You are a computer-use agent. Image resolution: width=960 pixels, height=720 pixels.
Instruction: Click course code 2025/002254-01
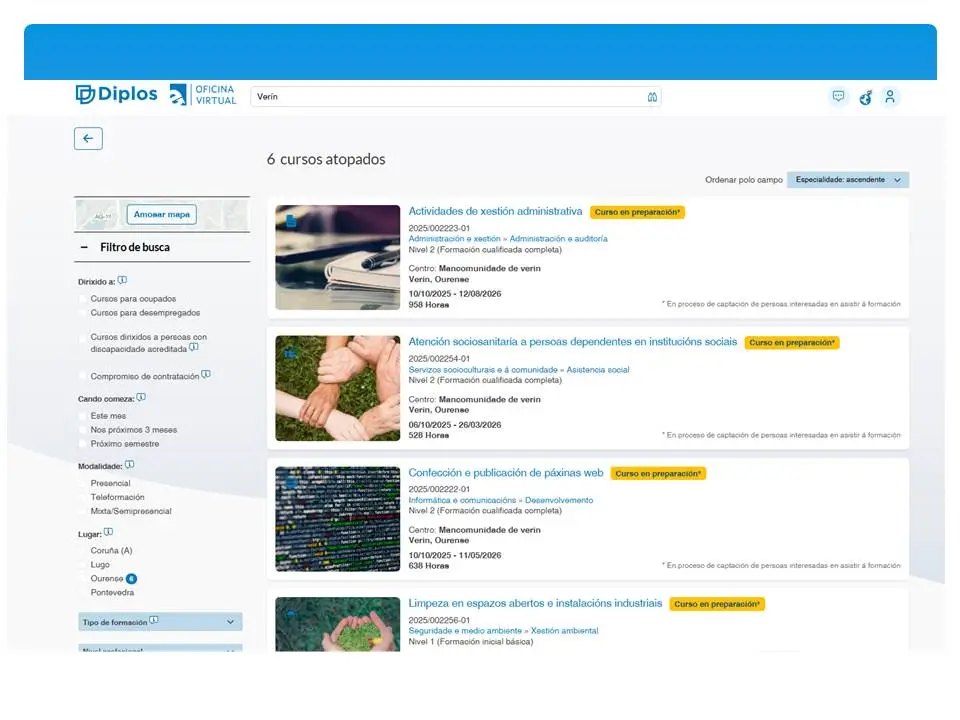pyautogui.click(x=439, y=359)
